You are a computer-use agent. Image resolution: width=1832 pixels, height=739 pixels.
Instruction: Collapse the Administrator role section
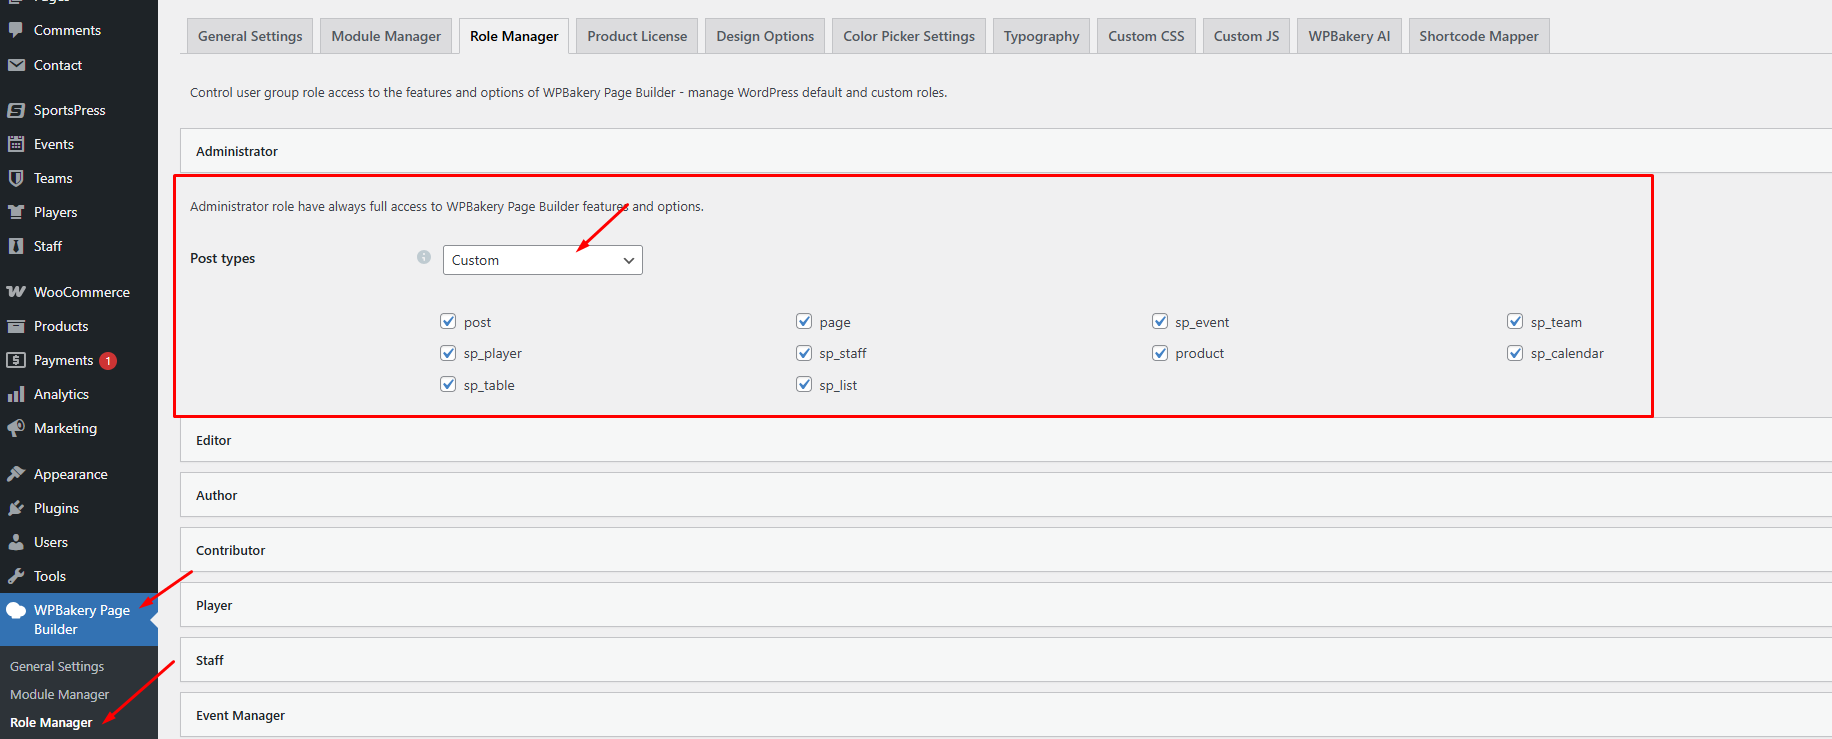point(1006,151)
